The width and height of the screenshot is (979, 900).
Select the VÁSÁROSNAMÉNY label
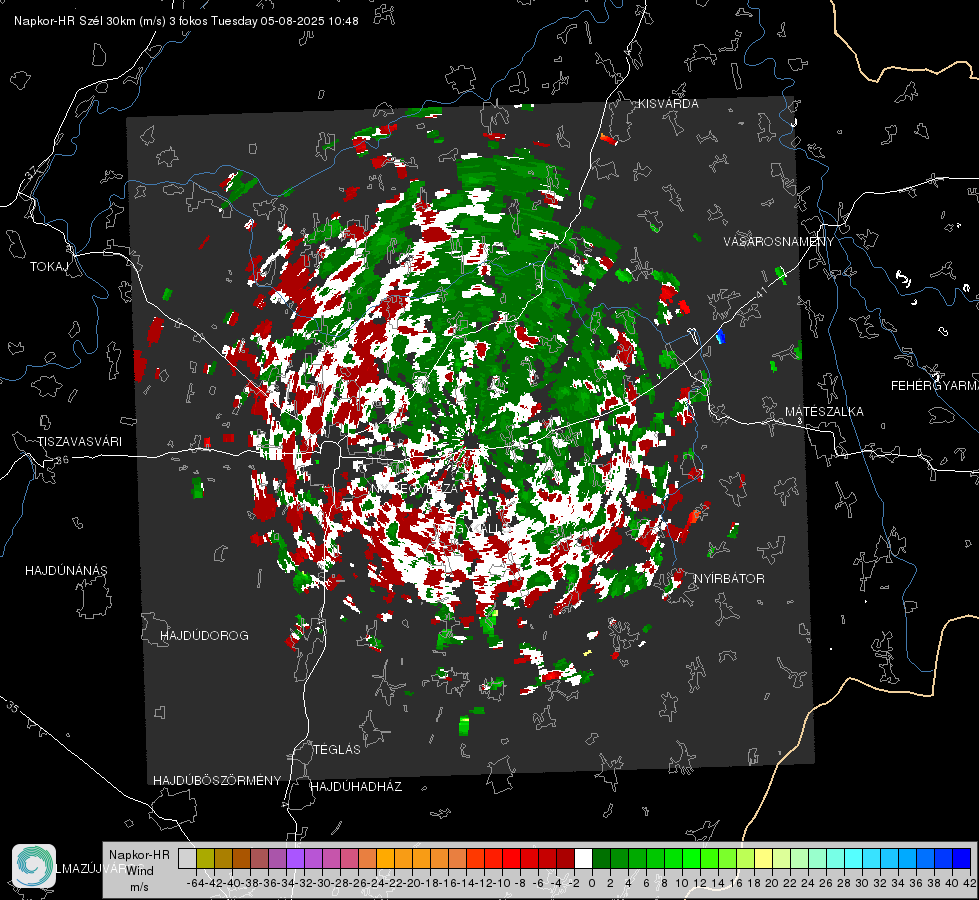coord(779,242)
